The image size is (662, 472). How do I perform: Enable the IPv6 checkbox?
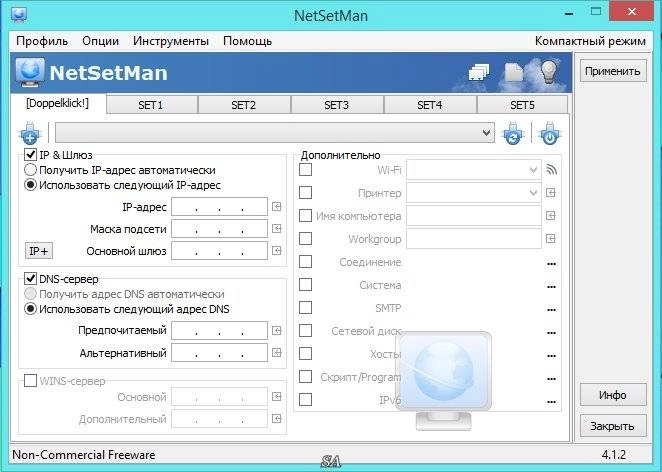[x=305, y=399]
